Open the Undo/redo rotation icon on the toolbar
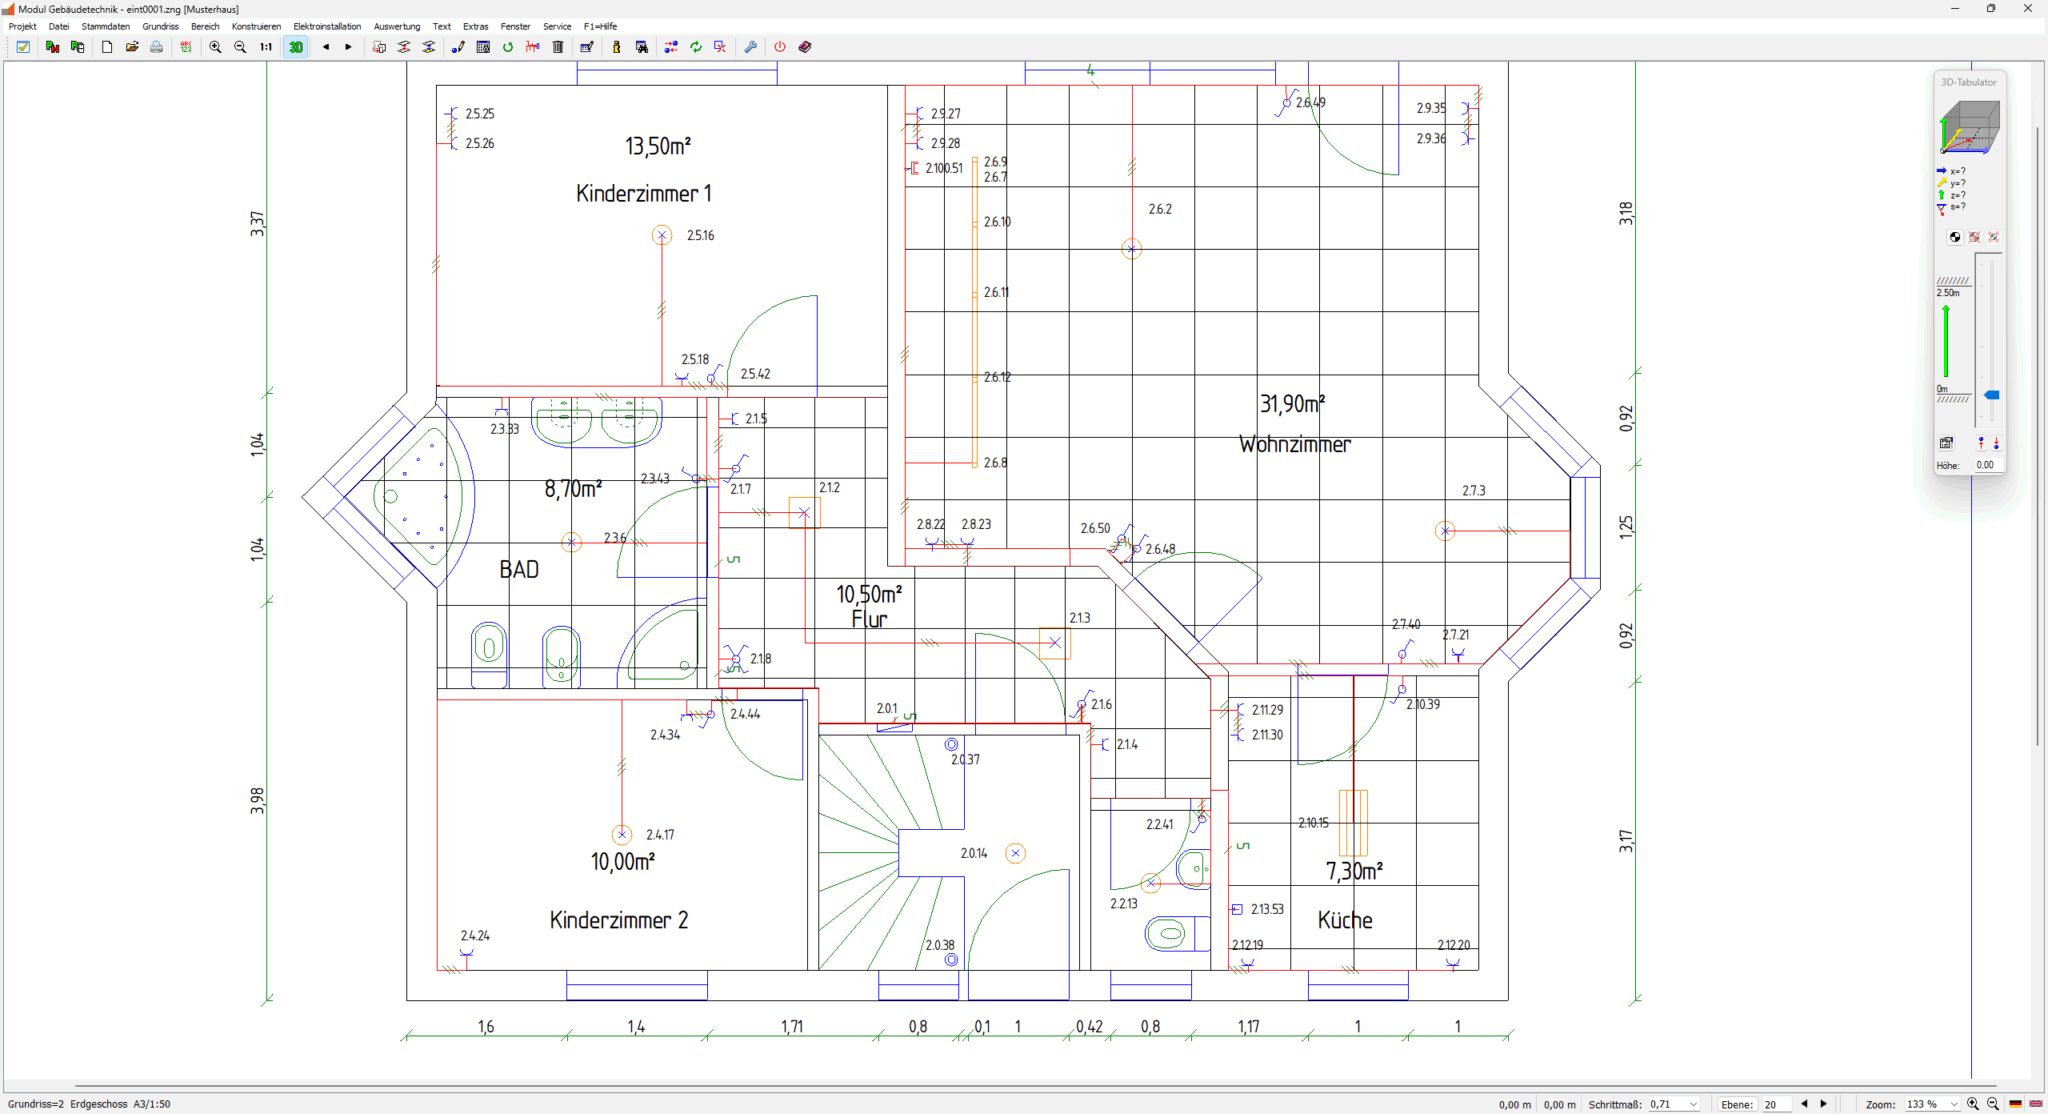 (x=506, y=47)
